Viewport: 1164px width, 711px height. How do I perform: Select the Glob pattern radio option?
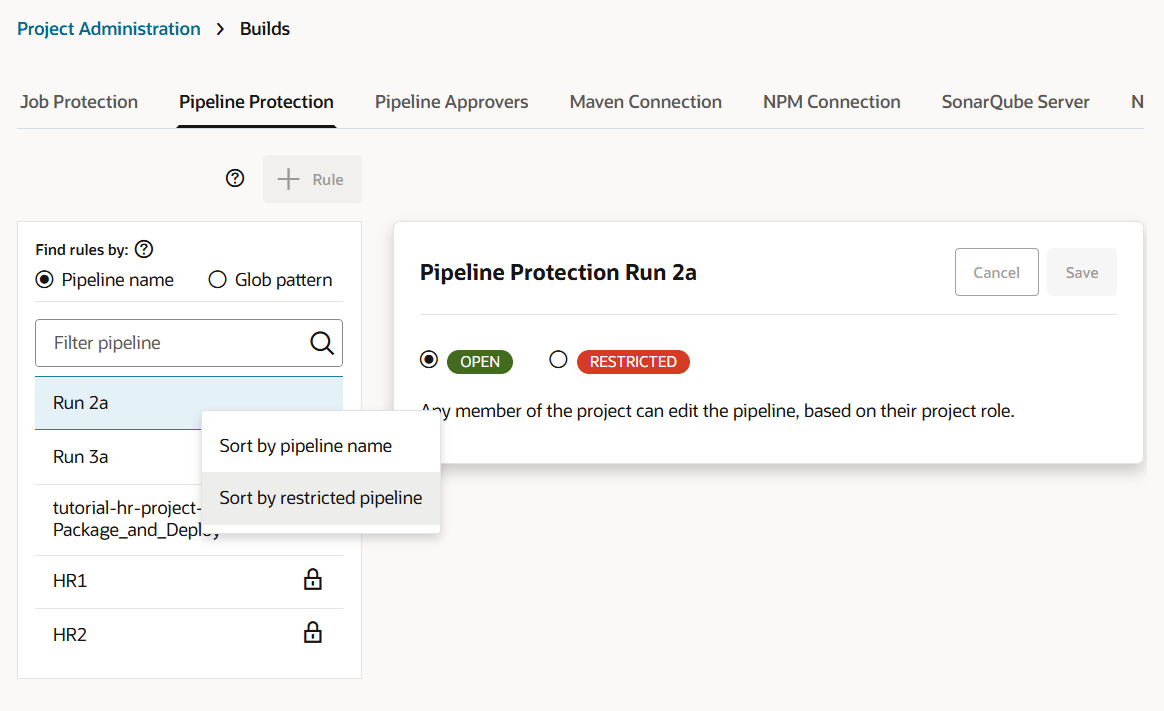(x=217, y=280)
